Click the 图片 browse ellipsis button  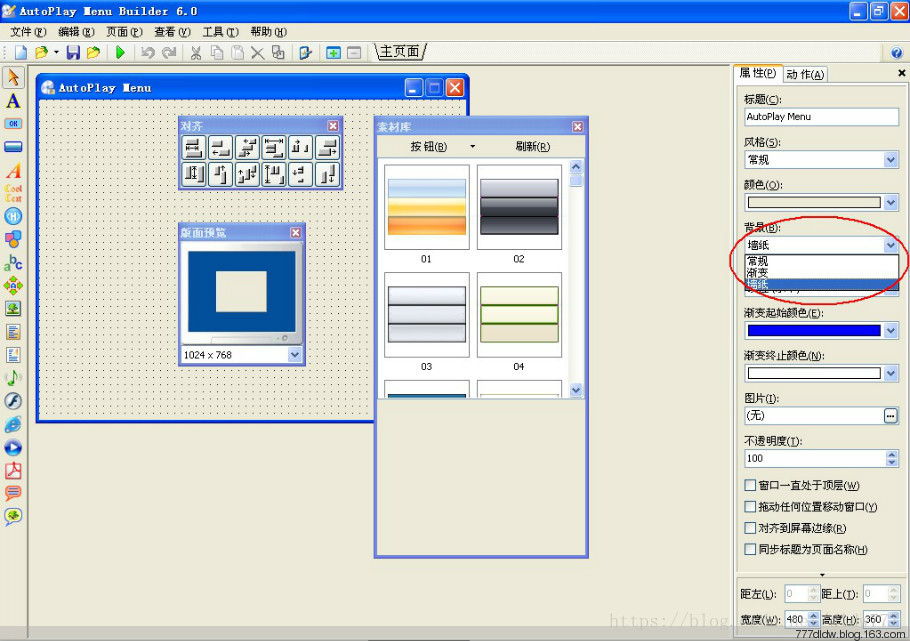[x=891, y=416]
